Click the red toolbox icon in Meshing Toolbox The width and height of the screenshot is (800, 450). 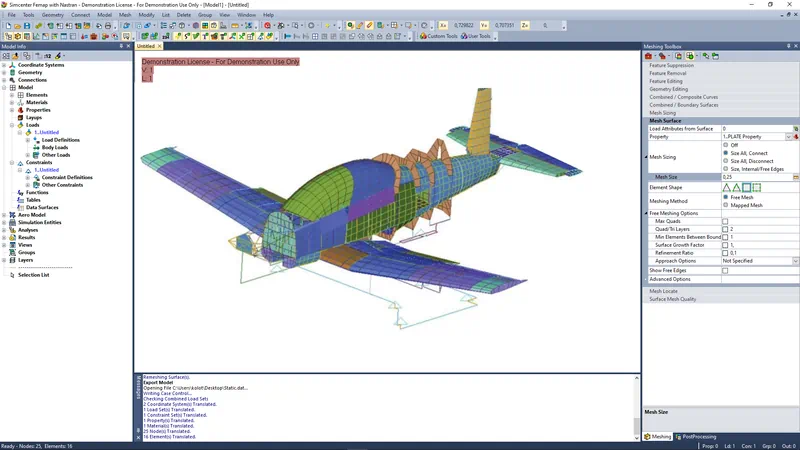pyautogui.click(x=648, y=56)
